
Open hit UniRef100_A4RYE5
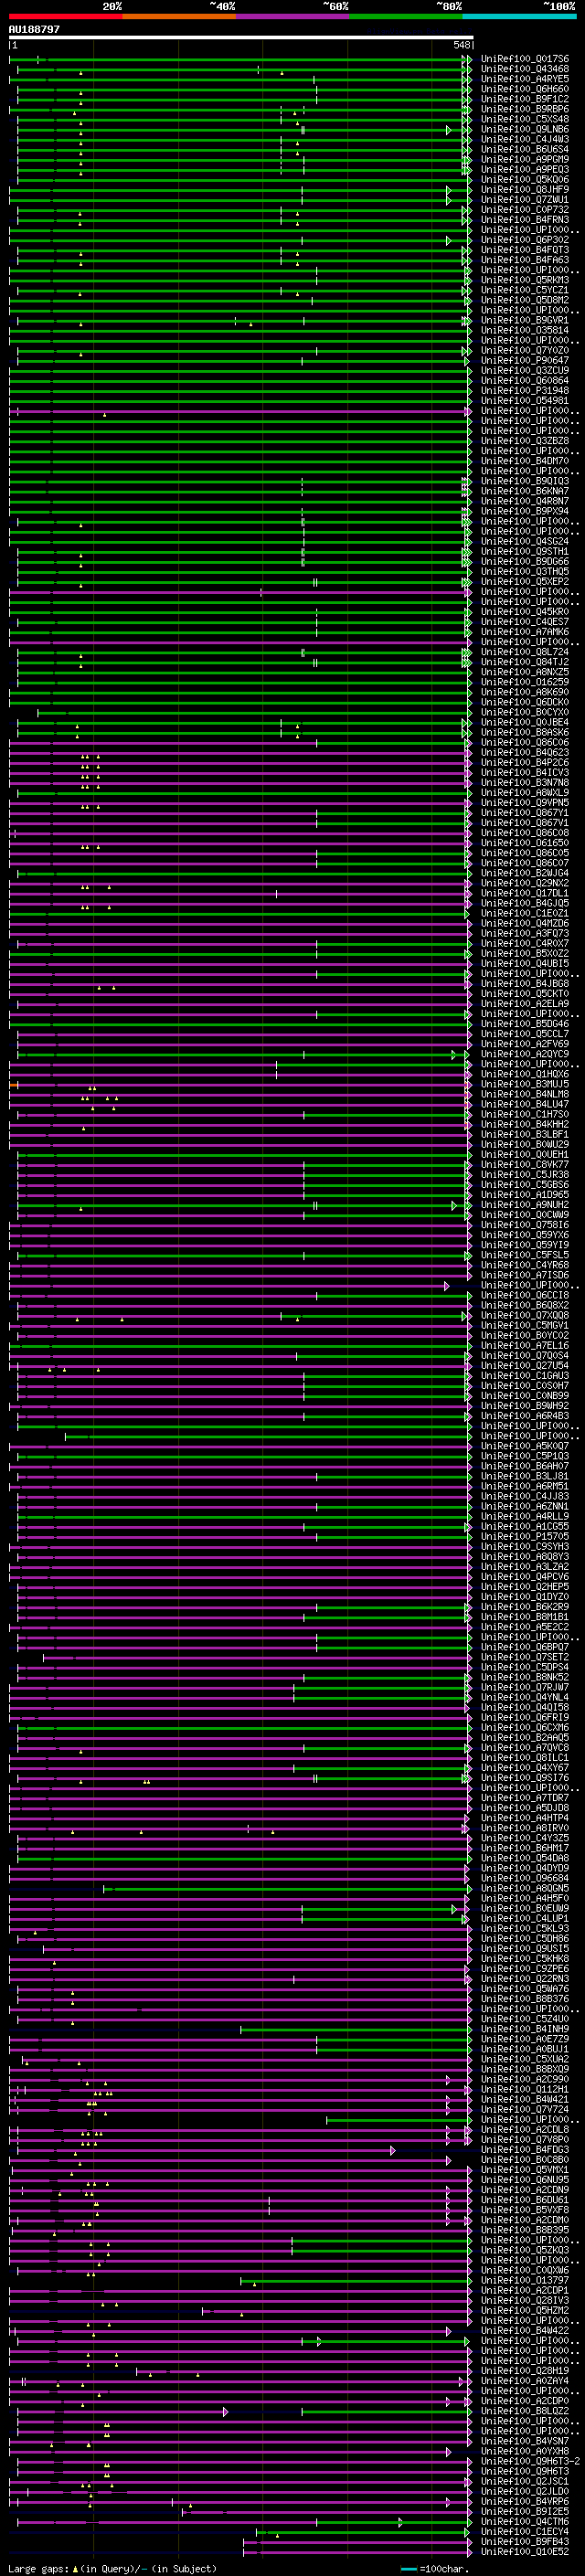tap(524, 79)
